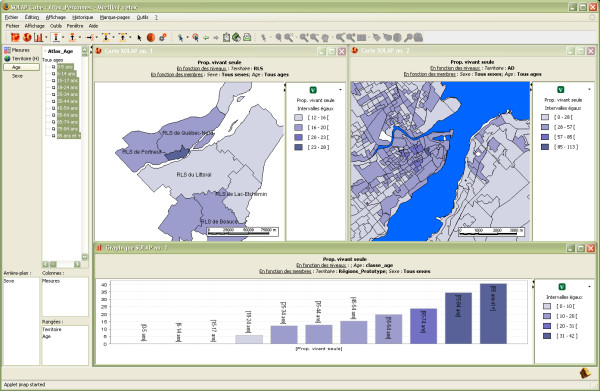Click En fonction des membres link in chart

tap(285, 271)
